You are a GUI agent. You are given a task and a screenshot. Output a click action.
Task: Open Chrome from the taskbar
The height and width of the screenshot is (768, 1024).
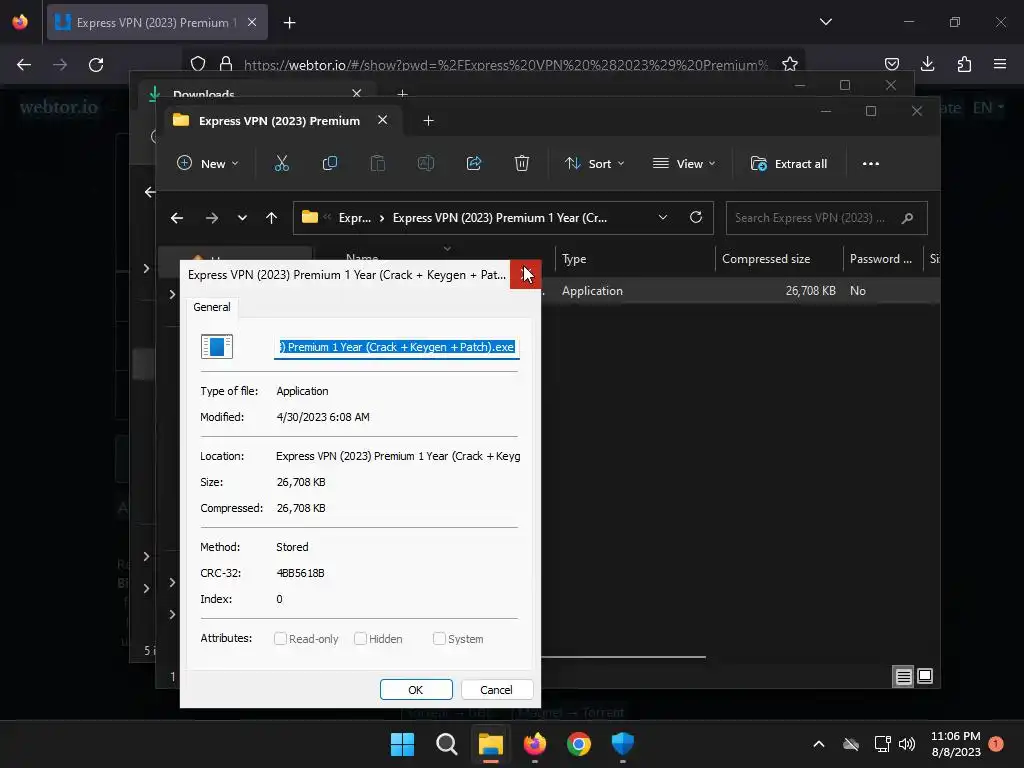579,744
